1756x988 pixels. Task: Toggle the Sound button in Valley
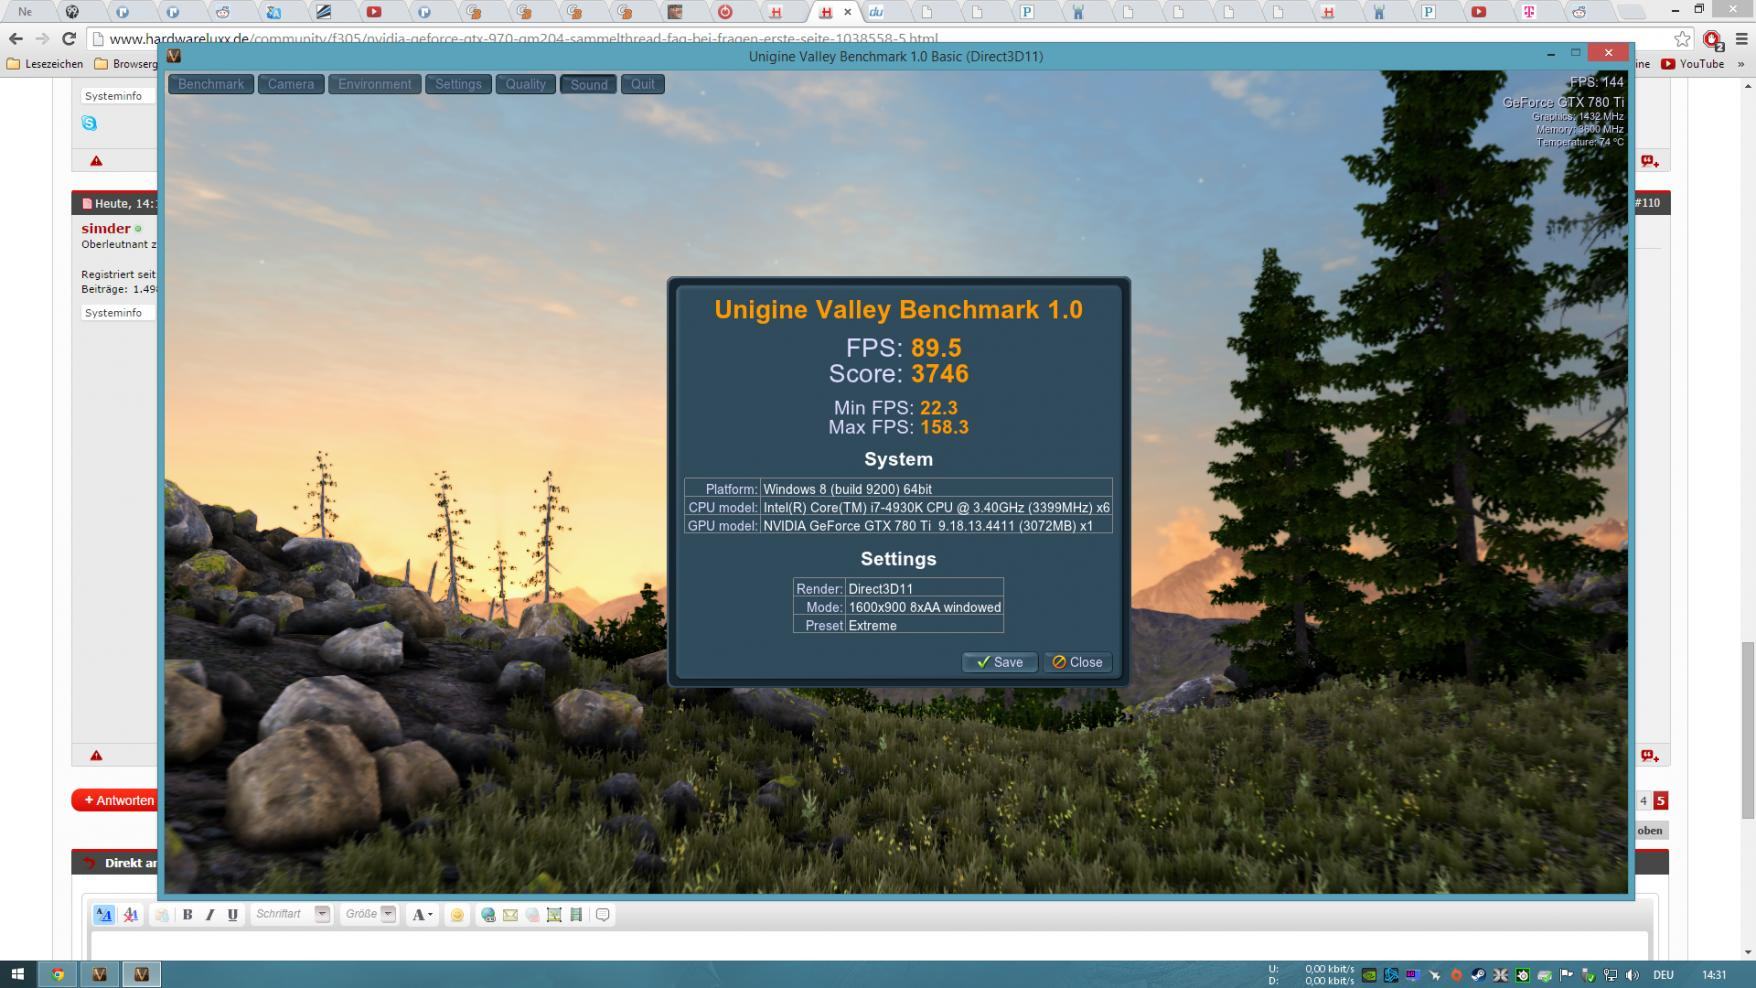(589, 84)
